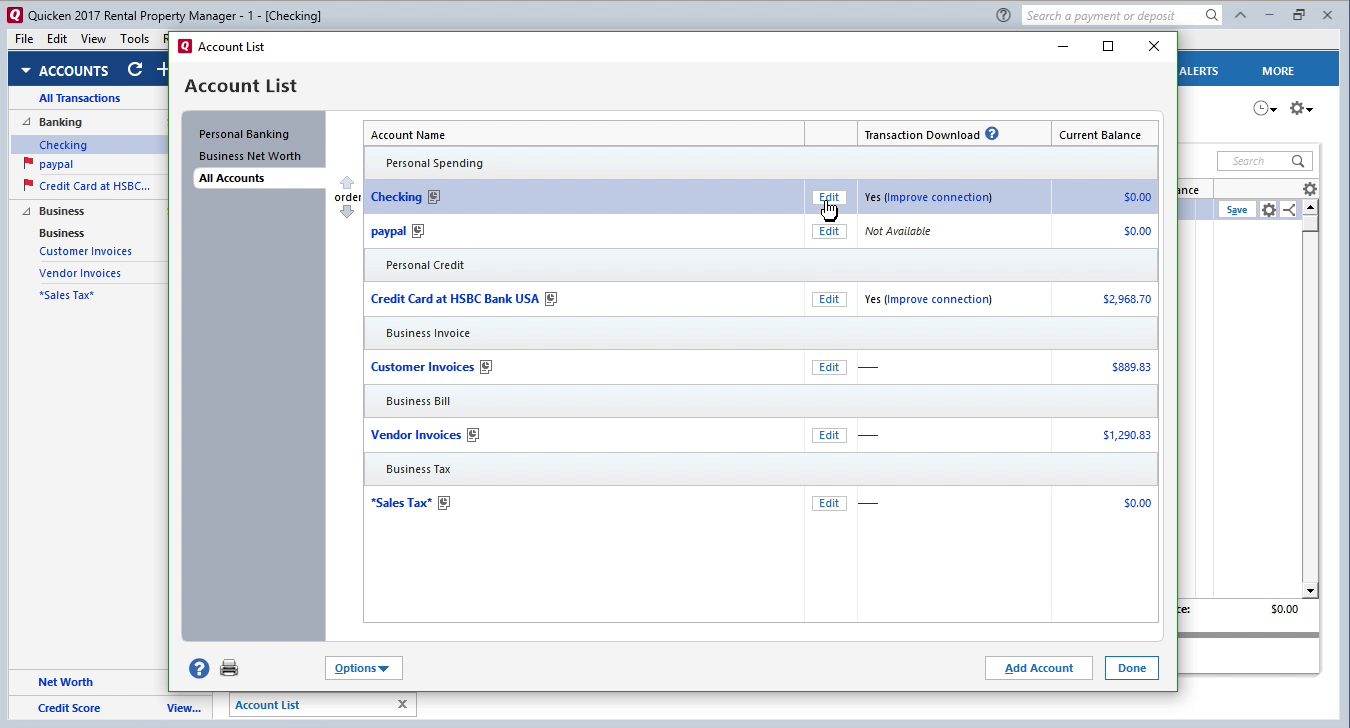Click split transaction icon in register row
The width and height of the screenshot is (1350, 728).
[1288, 210]
